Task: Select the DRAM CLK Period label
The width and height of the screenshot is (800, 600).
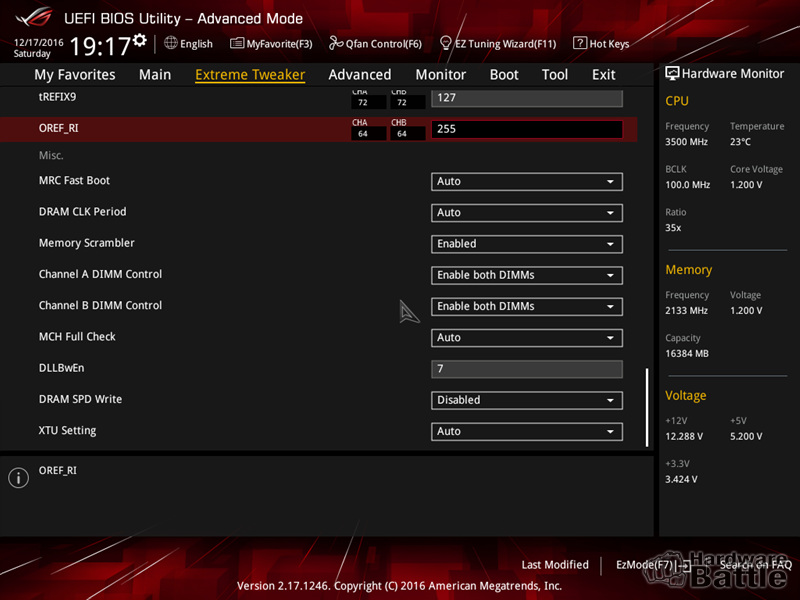Action: (x=83, y=212)
